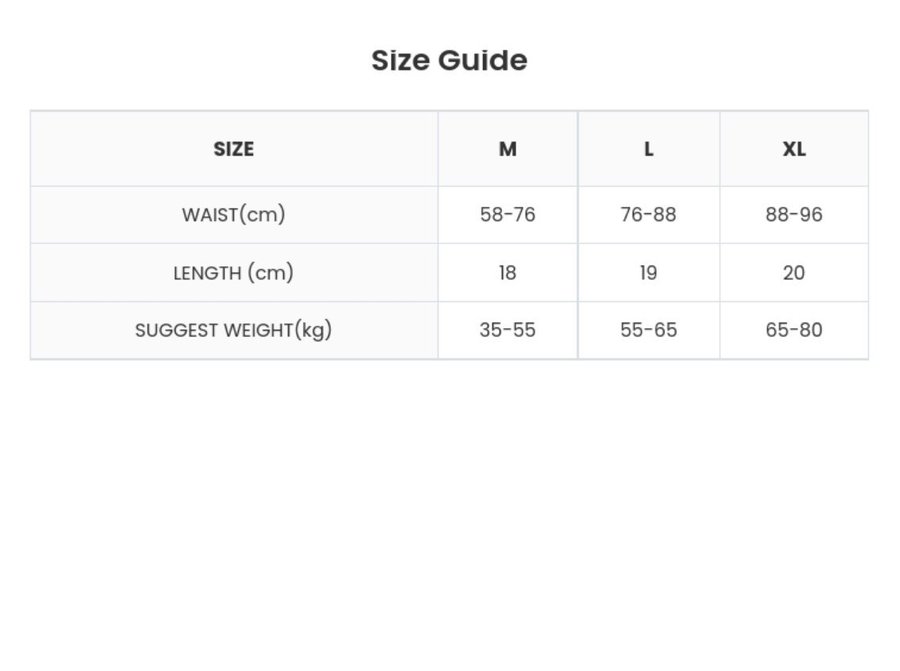This screenshot has width=900, height=671.
Task: Click the length value 19 for L
Action: pyautogui.click(x=649, y=273)
